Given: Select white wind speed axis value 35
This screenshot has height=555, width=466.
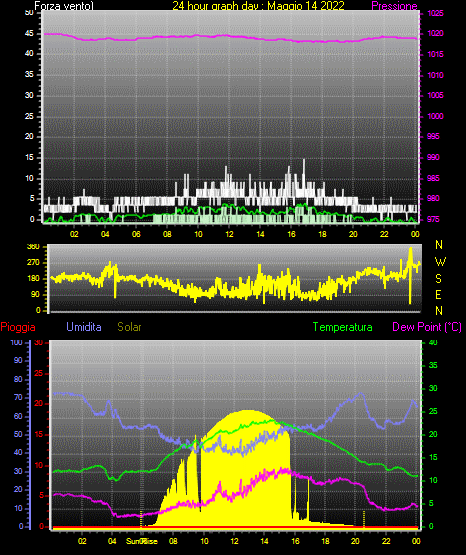Looking at the screenshot, I should [x=29, y=75].
